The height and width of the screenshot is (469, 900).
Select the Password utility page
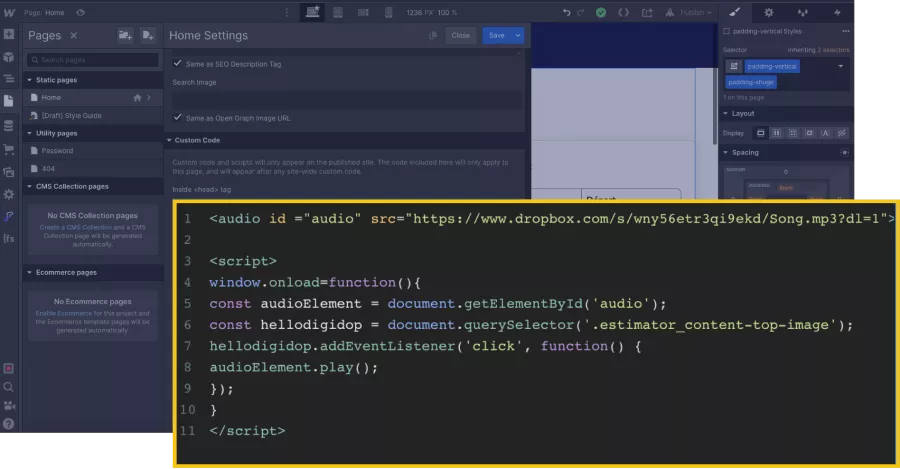[x=92, y=151]
